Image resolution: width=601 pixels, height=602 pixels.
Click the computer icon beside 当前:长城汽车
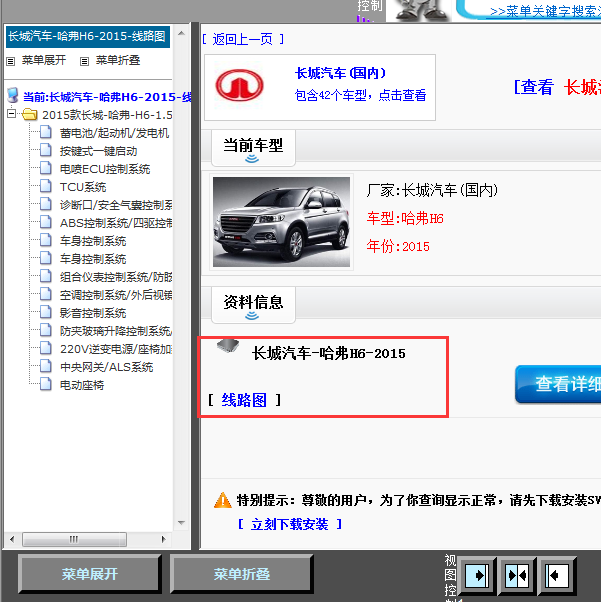(x=13, y=96)
